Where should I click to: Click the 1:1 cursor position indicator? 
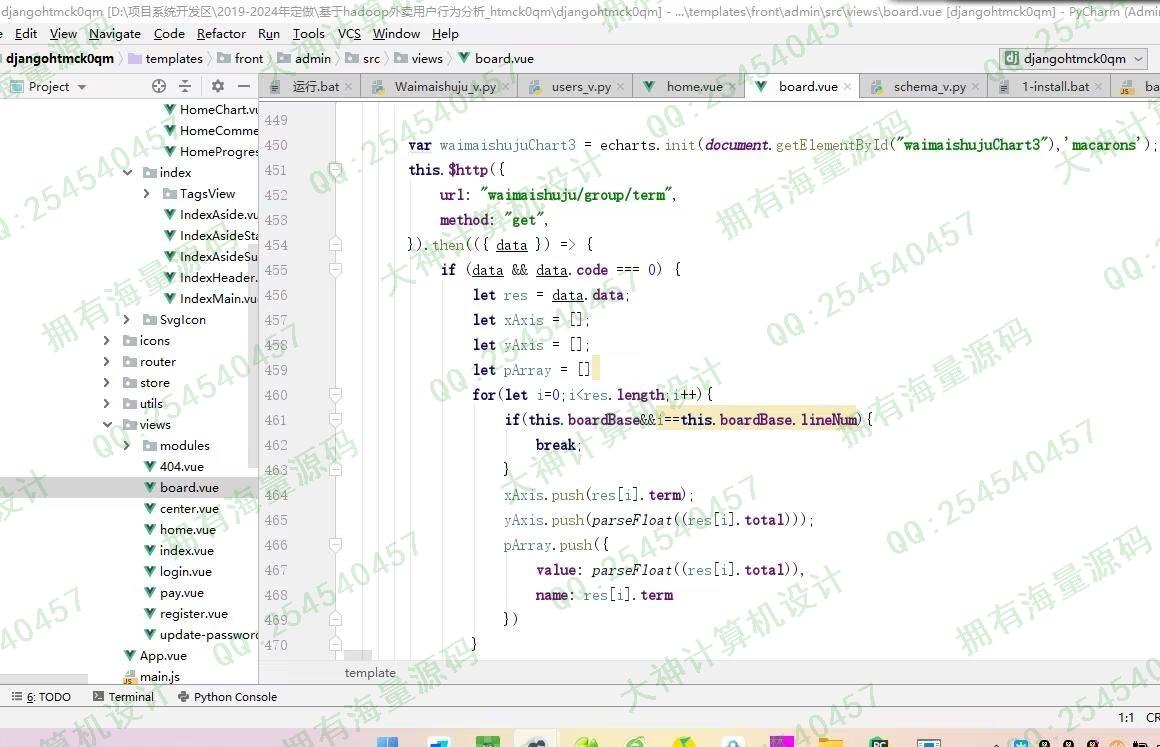(1126, 717)
